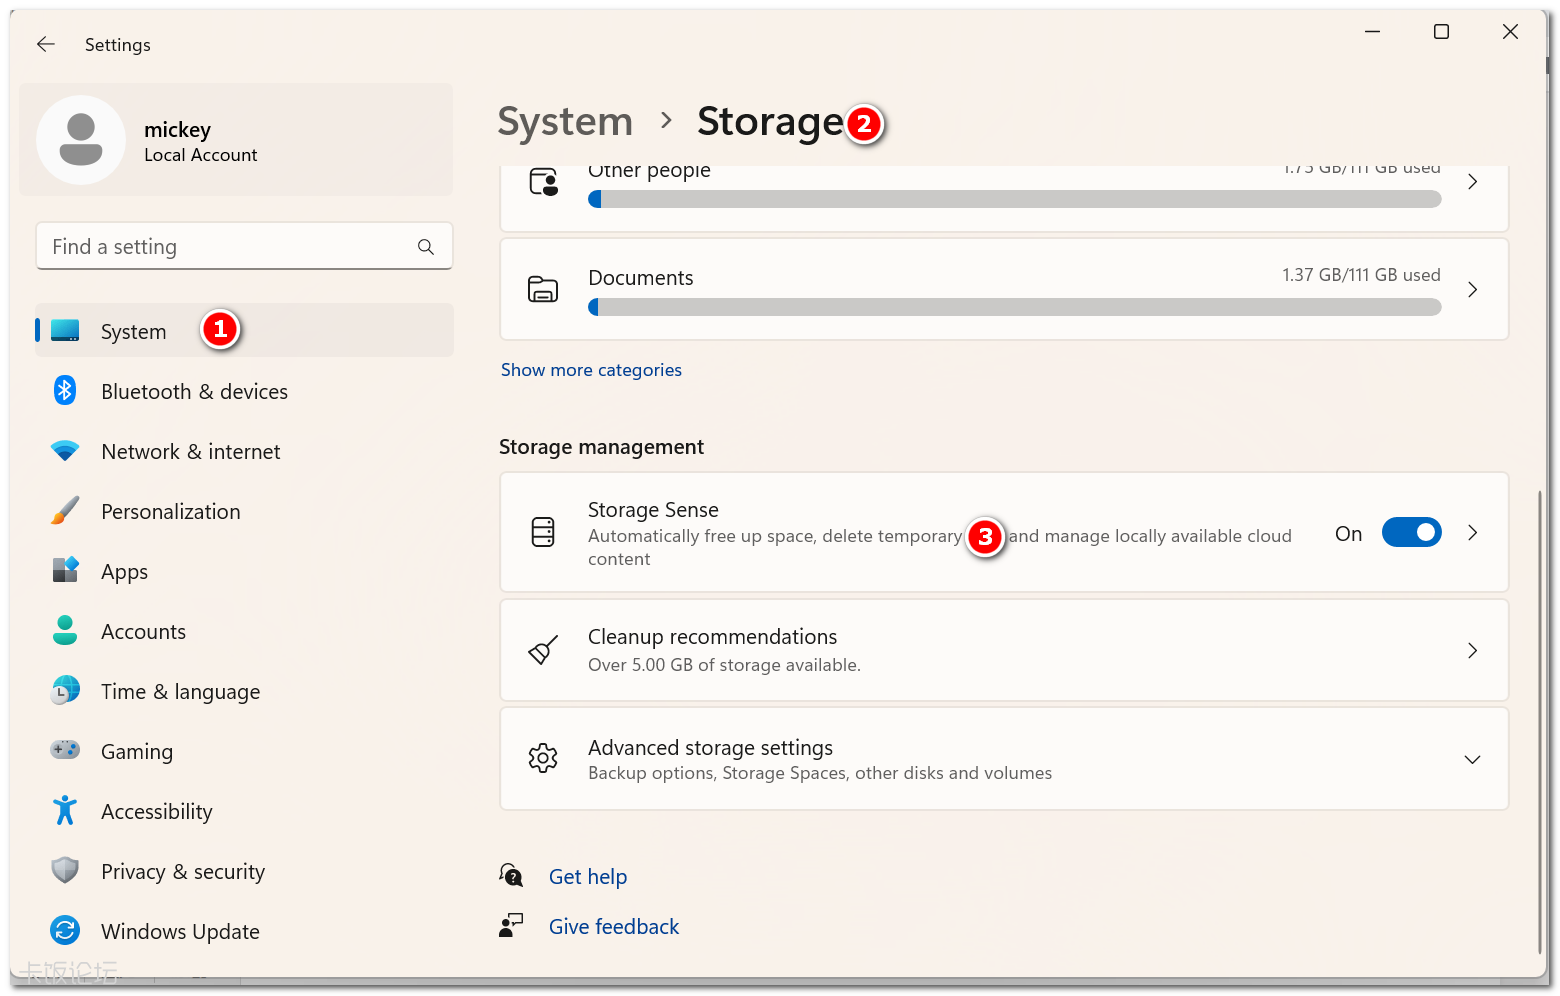This screenshot has width=1560, height=996.
Task: Open Time & language settings
Action: click(244, 691)
